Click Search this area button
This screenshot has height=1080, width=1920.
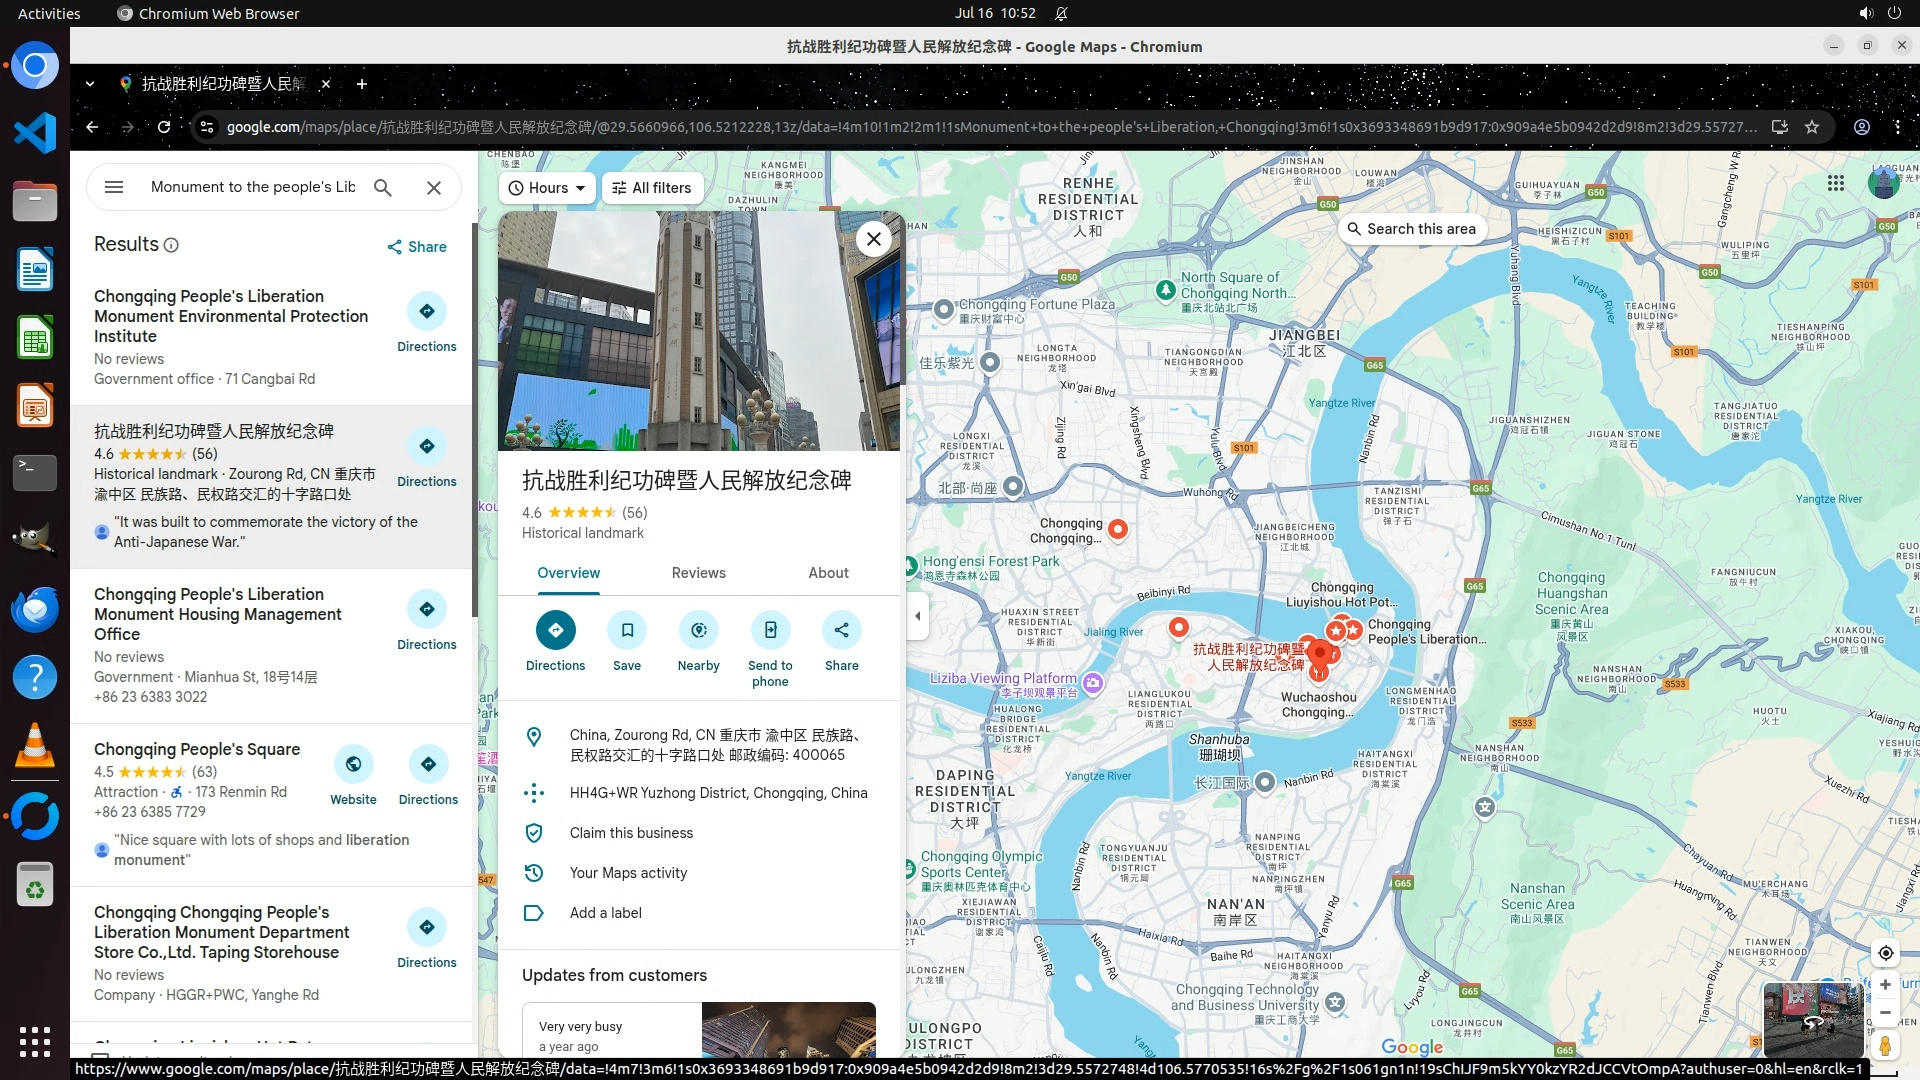point(1411,229)
